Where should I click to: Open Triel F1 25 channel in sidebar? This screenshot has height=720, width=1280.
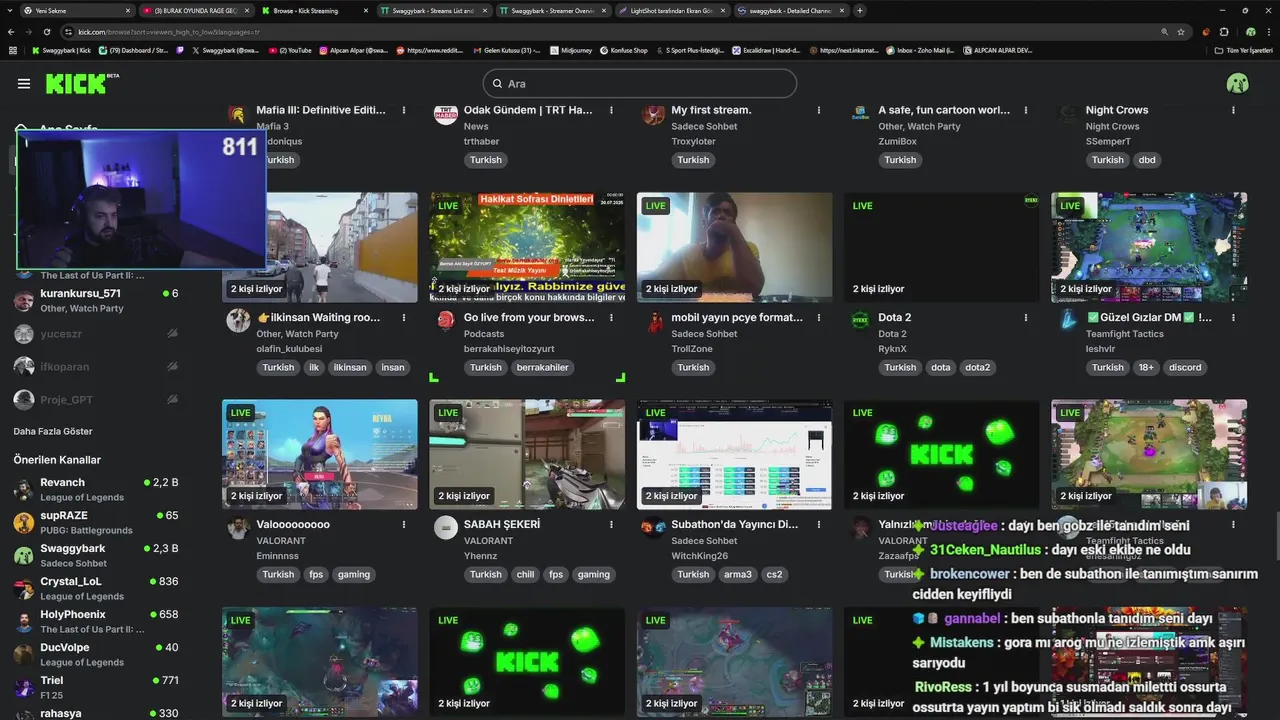tap(96, 687)
